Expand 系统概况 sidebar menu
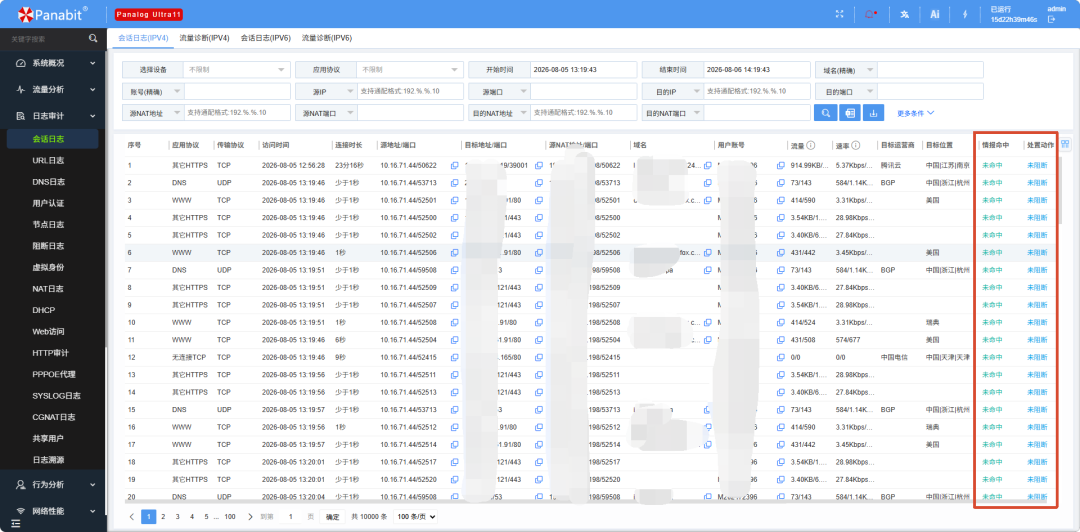Viewport: 1080px width, 532px height. coord(53,63)
